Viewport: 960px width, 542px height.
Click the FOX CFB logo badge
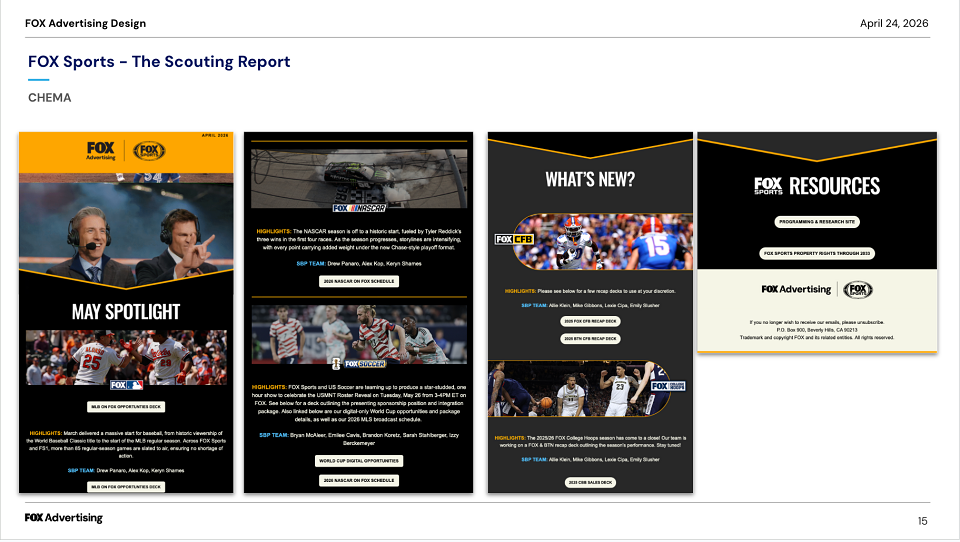point(514,239)
